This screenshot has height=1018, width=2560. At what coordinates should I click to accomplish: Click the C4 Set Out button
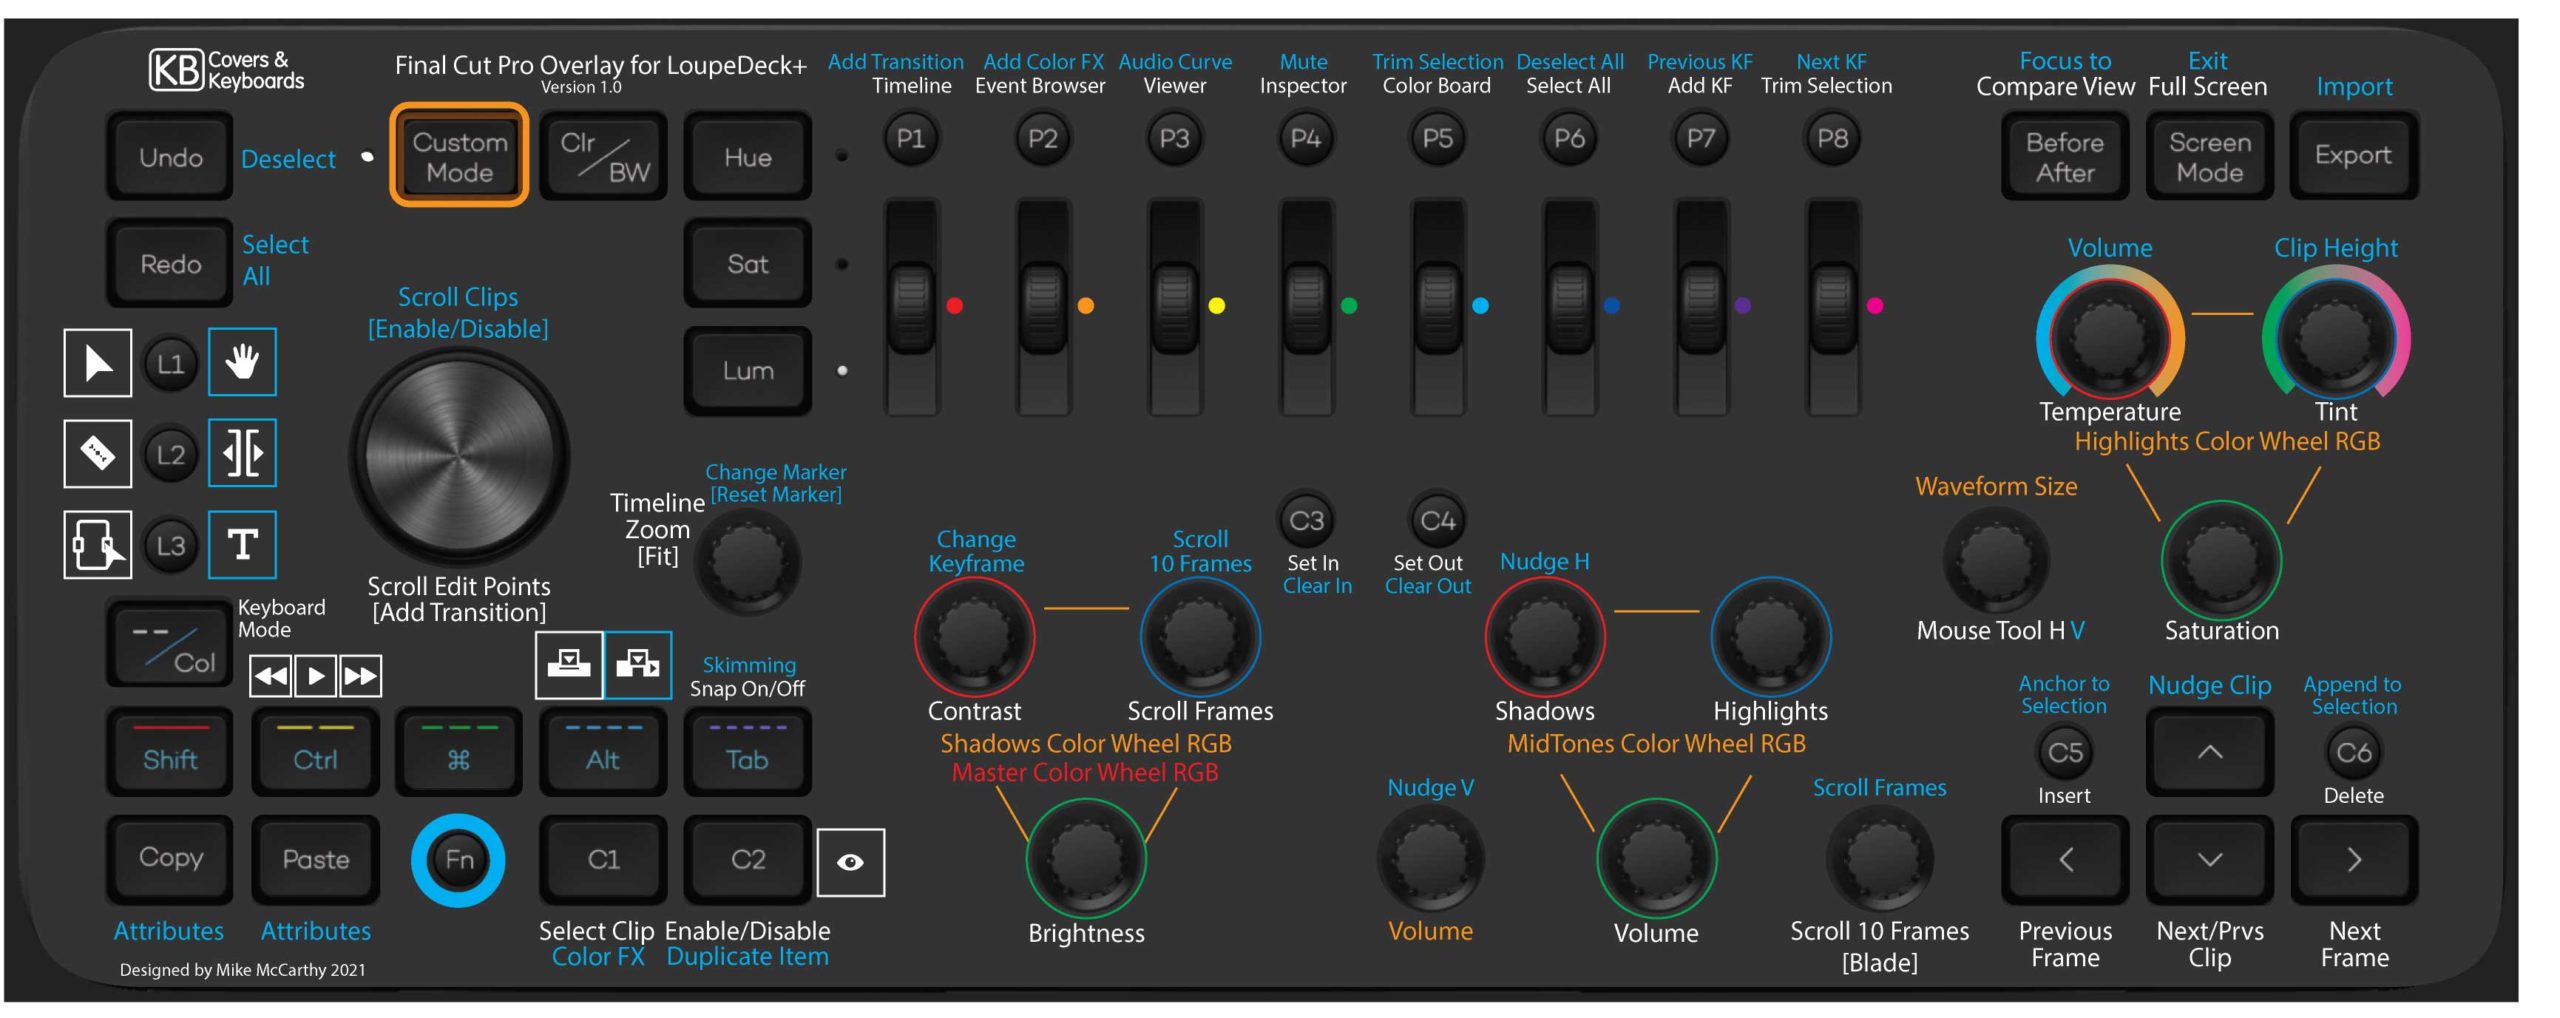pyautogui.click(x=1437, y=520)
